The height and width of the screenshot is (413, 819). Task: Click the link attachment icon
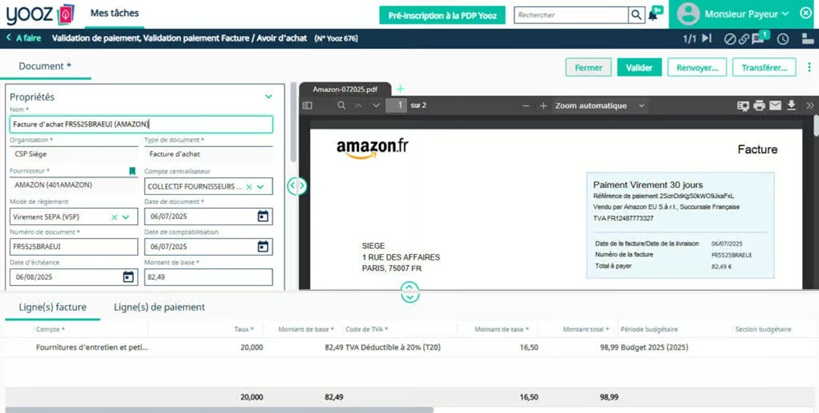(744, 39)
